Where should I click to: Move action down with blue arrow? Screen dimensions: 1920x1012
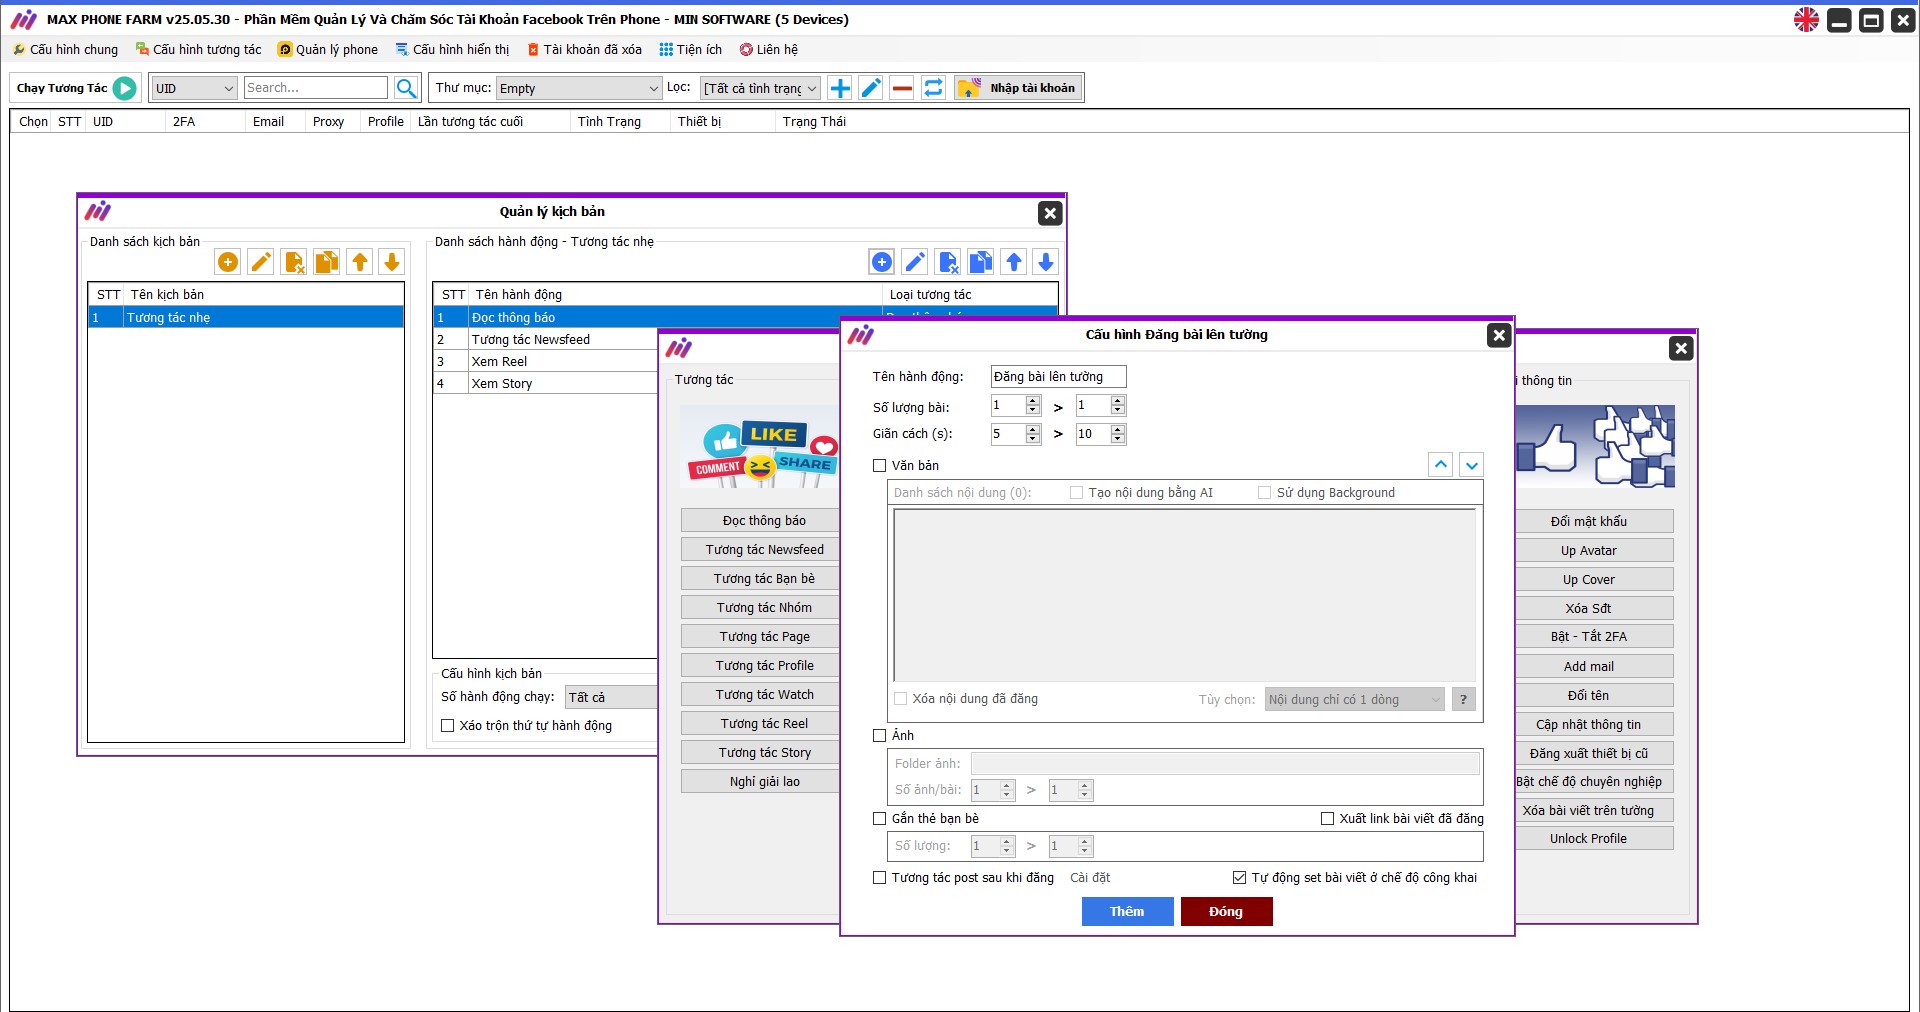(1046, 262)
